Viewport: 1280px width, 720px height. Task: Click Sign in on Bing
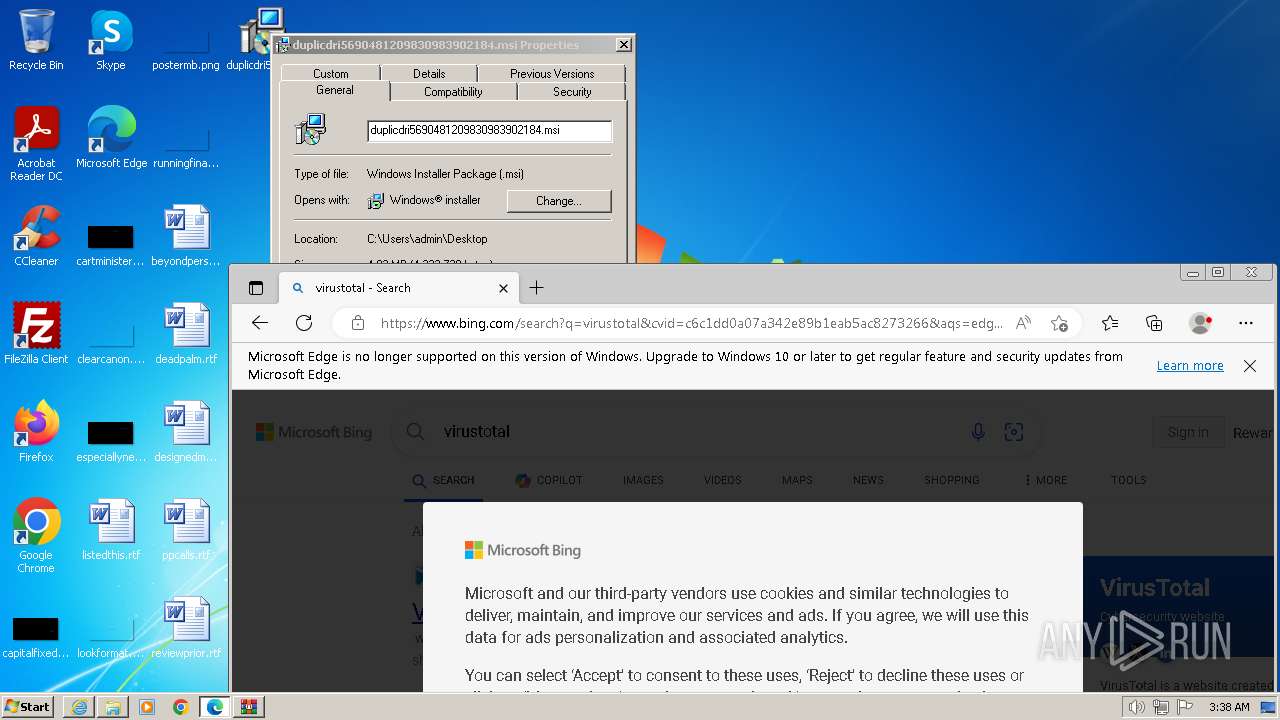[1188, 432]
